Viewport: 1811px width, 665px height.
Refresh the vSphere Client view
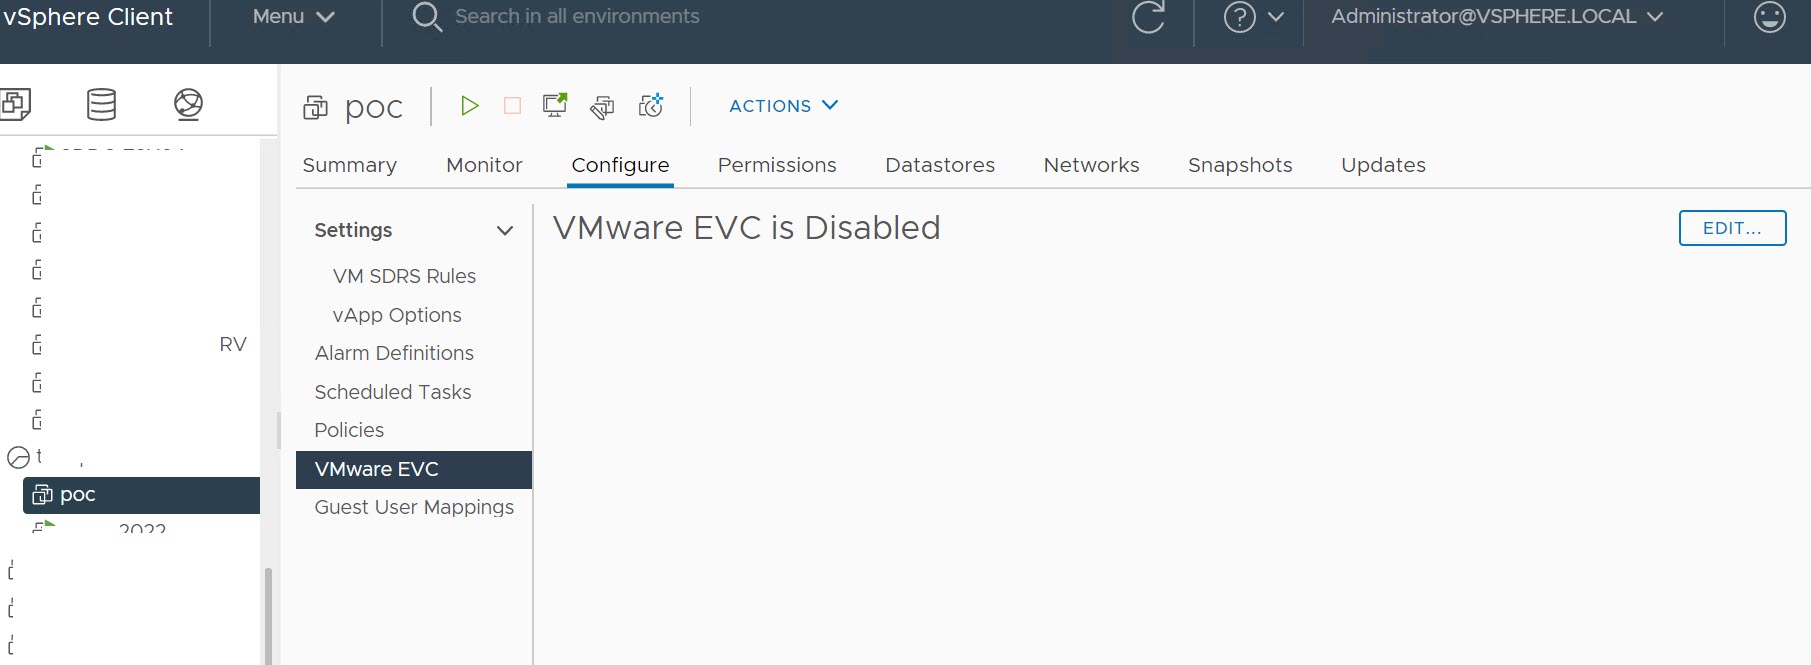(1148, 17)
